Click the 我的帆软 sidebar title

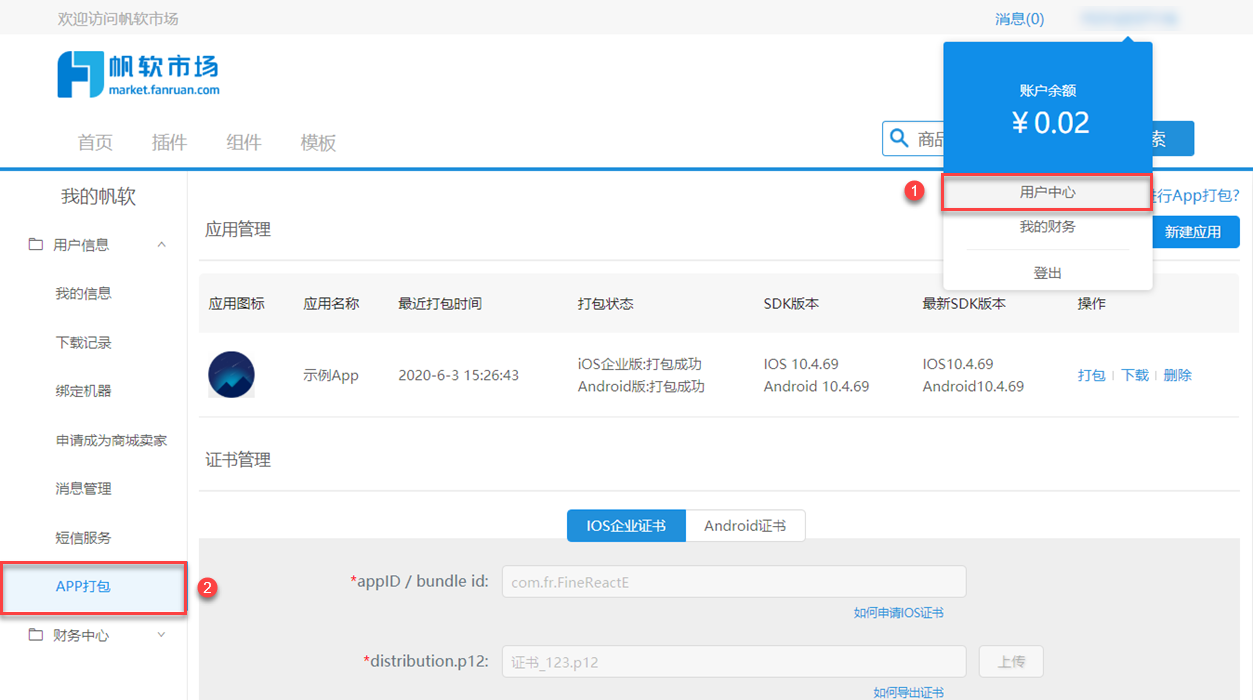click(x=98, y=197)
